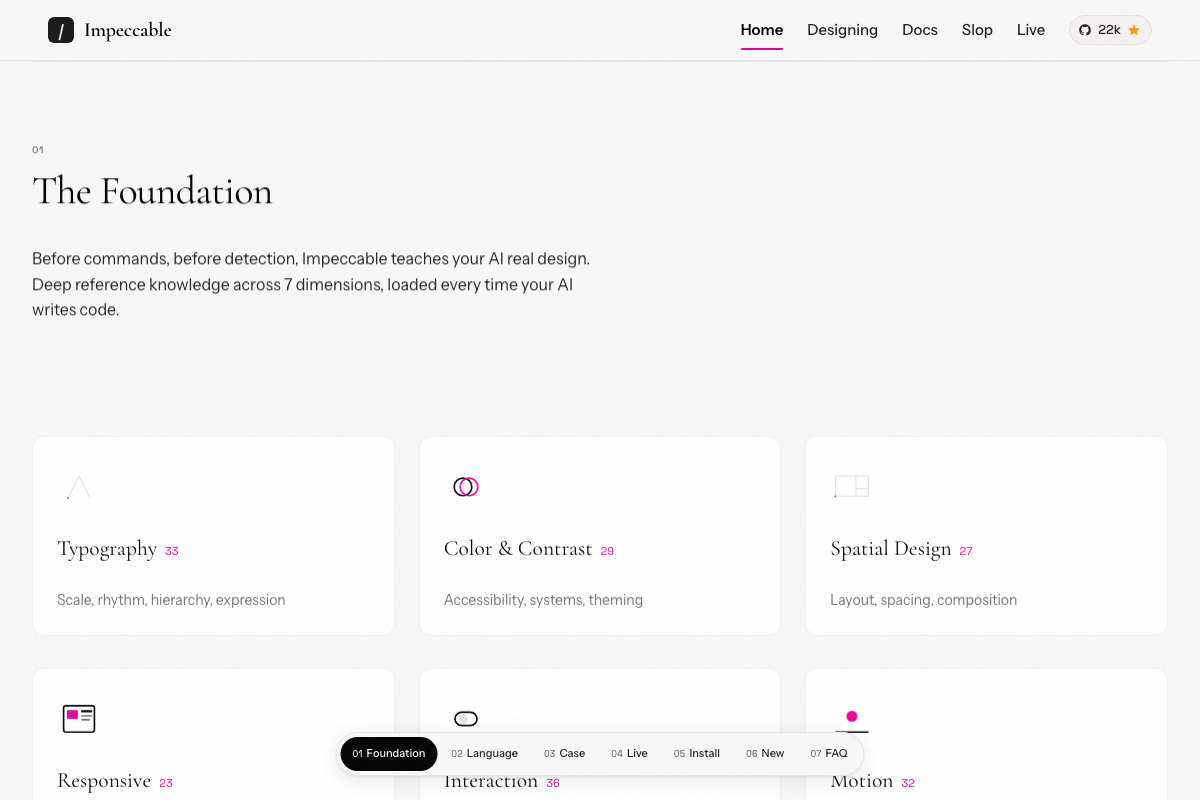Open the Designing nav item

(843, 30)
